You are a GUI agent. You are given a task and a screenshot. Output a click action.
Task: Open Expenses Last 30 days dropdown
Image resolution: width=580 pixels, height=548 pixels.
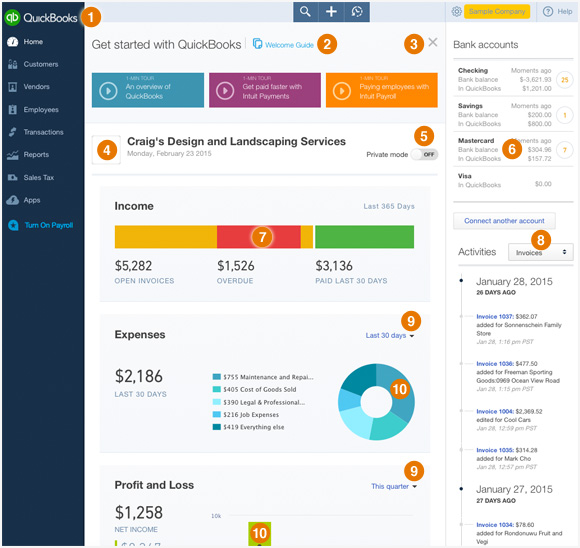(x=390, y=335)
